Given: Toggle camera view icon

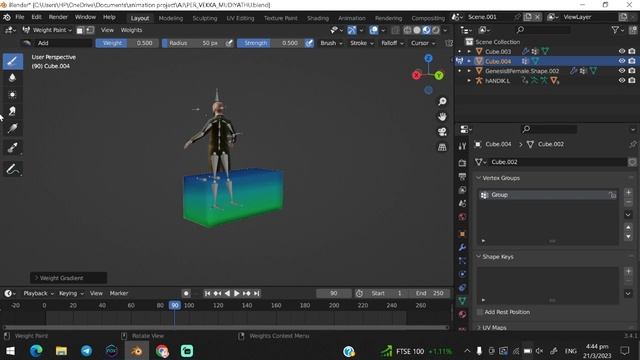Looking at the screenshot, I should click(x=442, y=132).
